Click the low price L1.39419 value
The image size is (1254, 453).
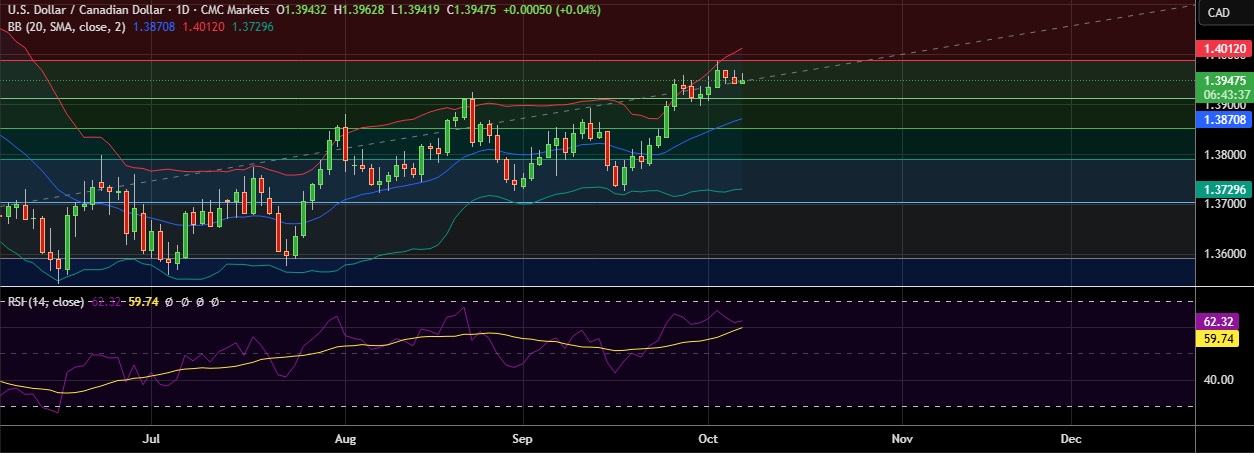click(x=415, y=10)
